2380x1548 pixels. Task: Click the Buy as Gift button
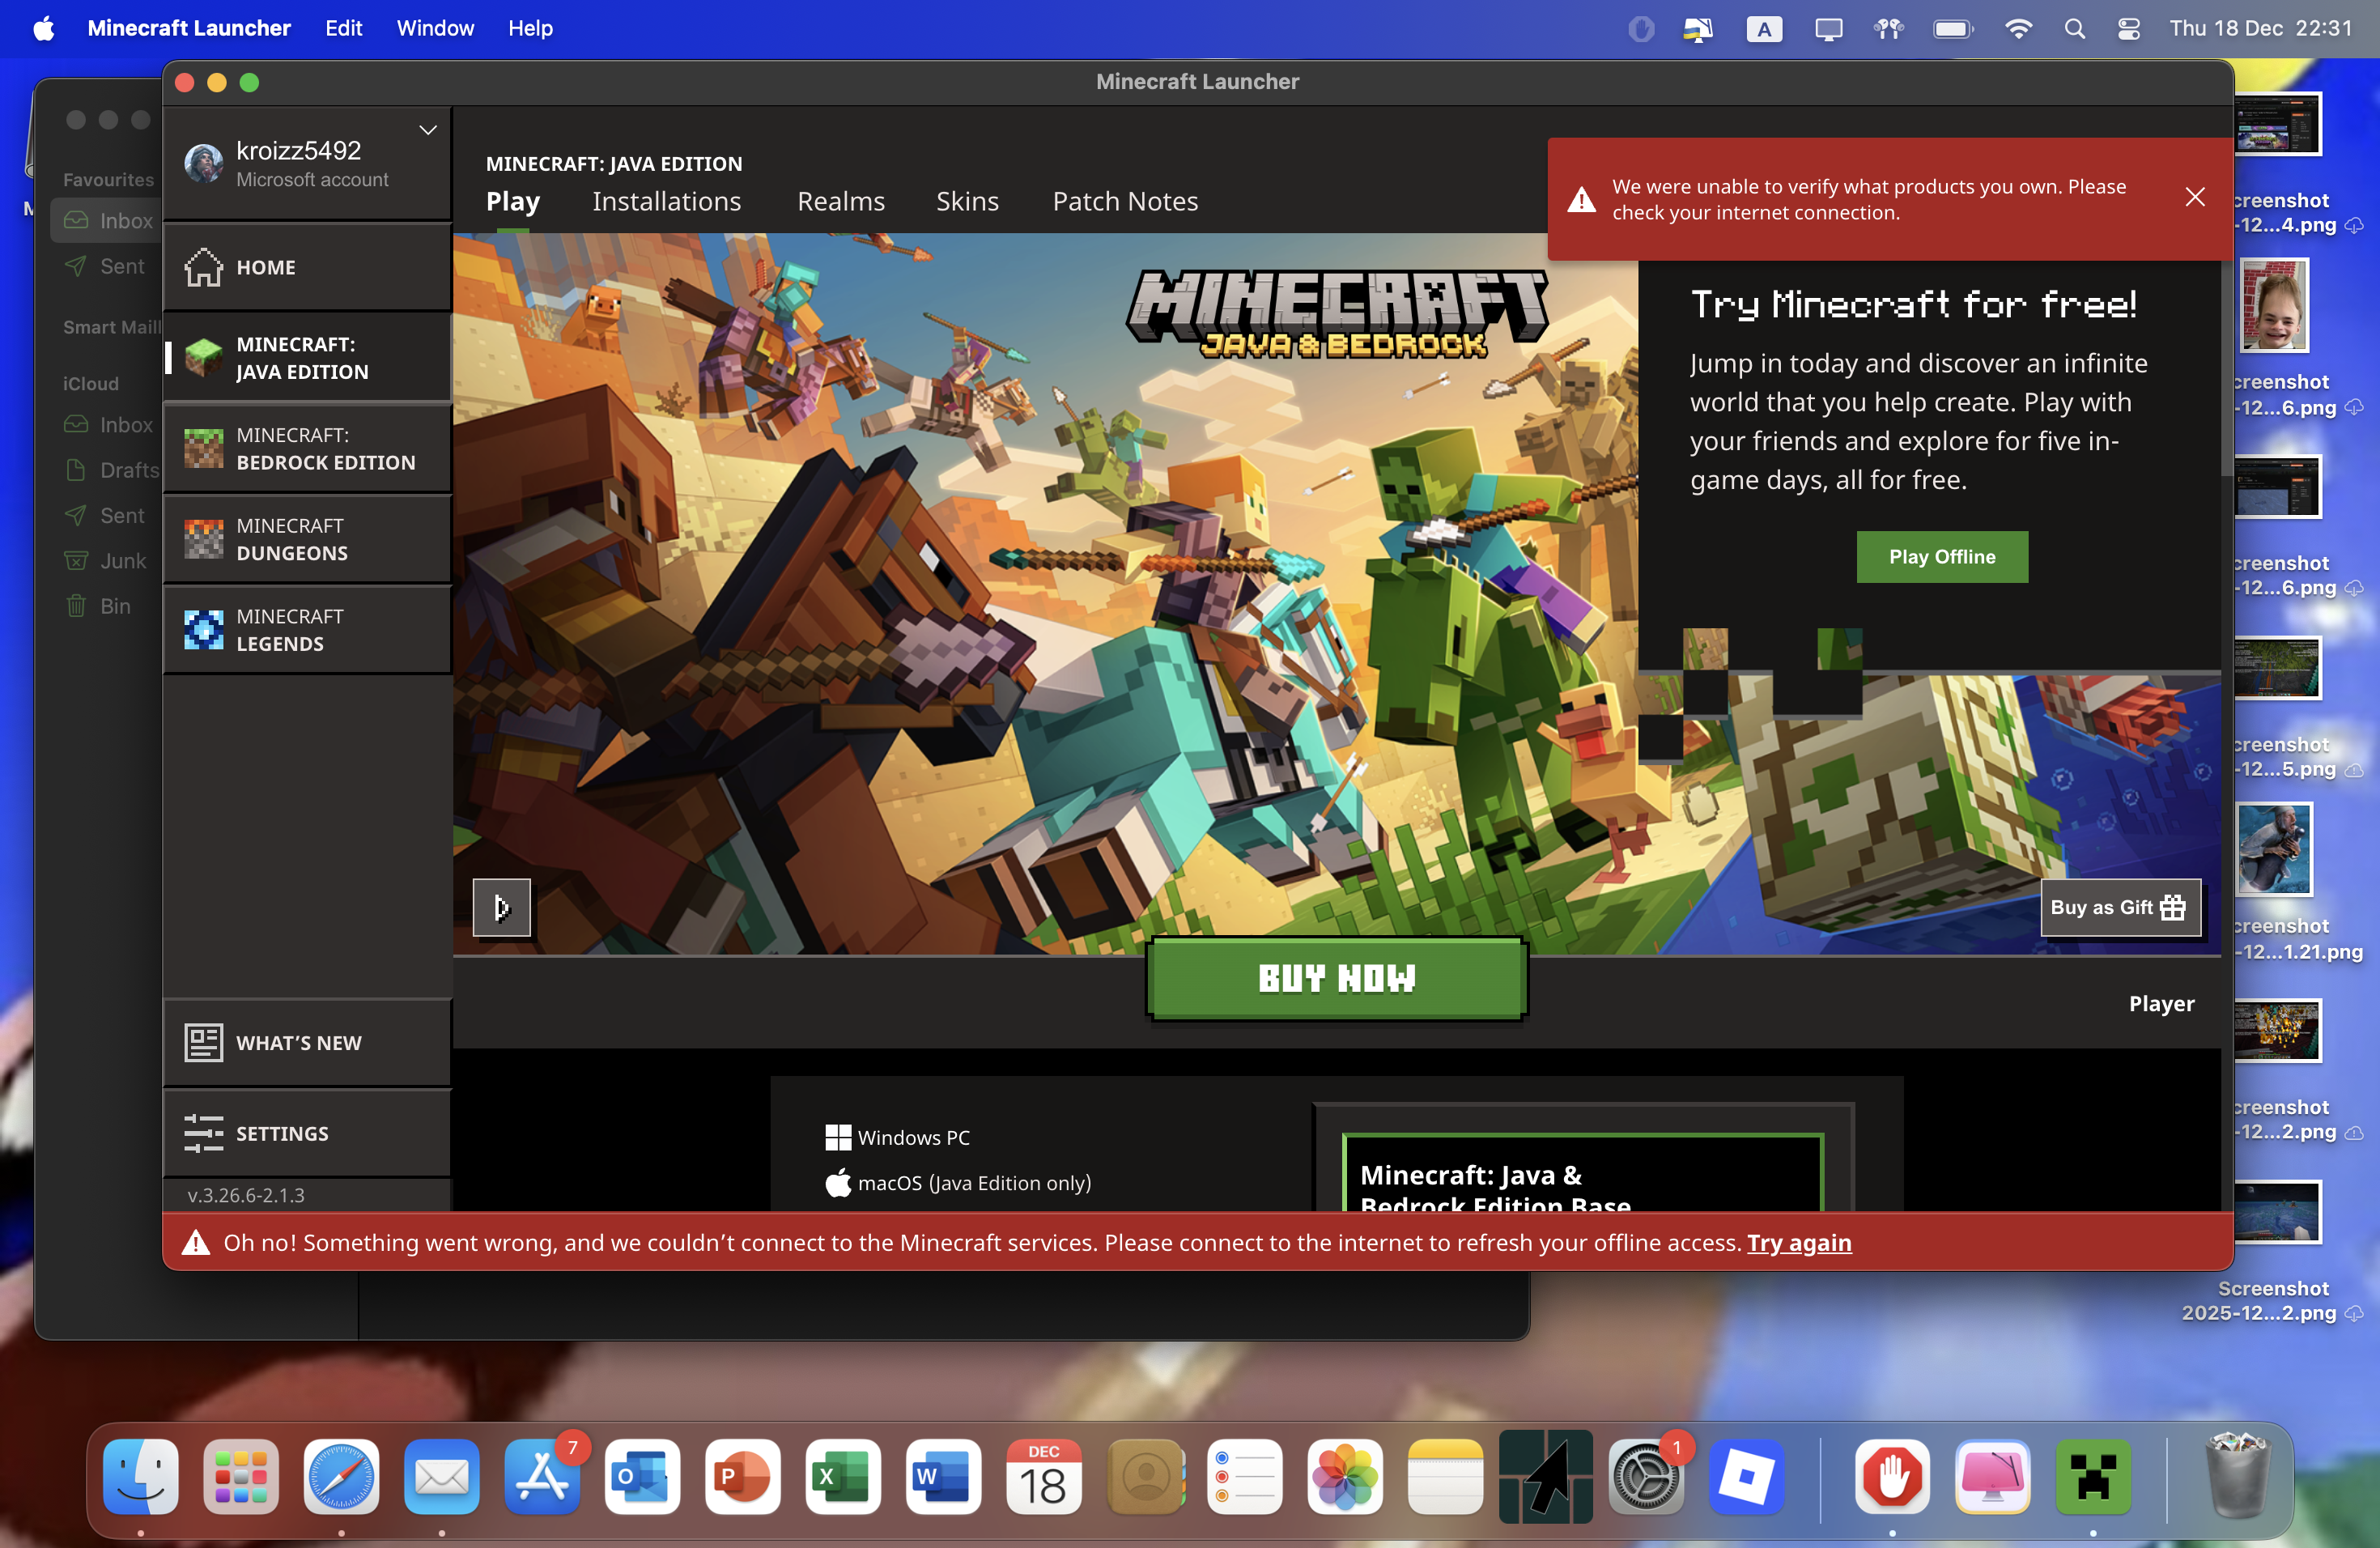coord(2119,907)
